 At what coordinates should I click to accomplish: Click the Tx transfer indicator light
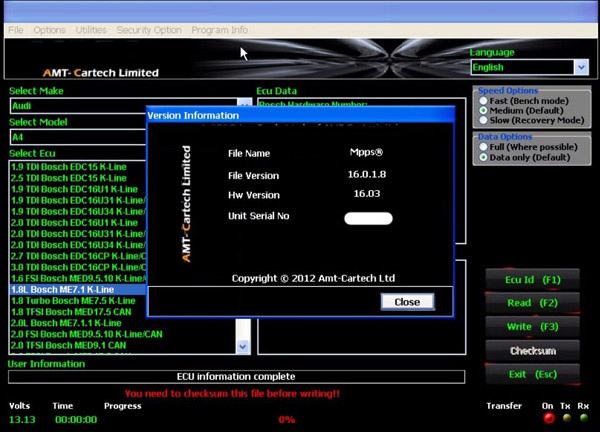(565, 420)
